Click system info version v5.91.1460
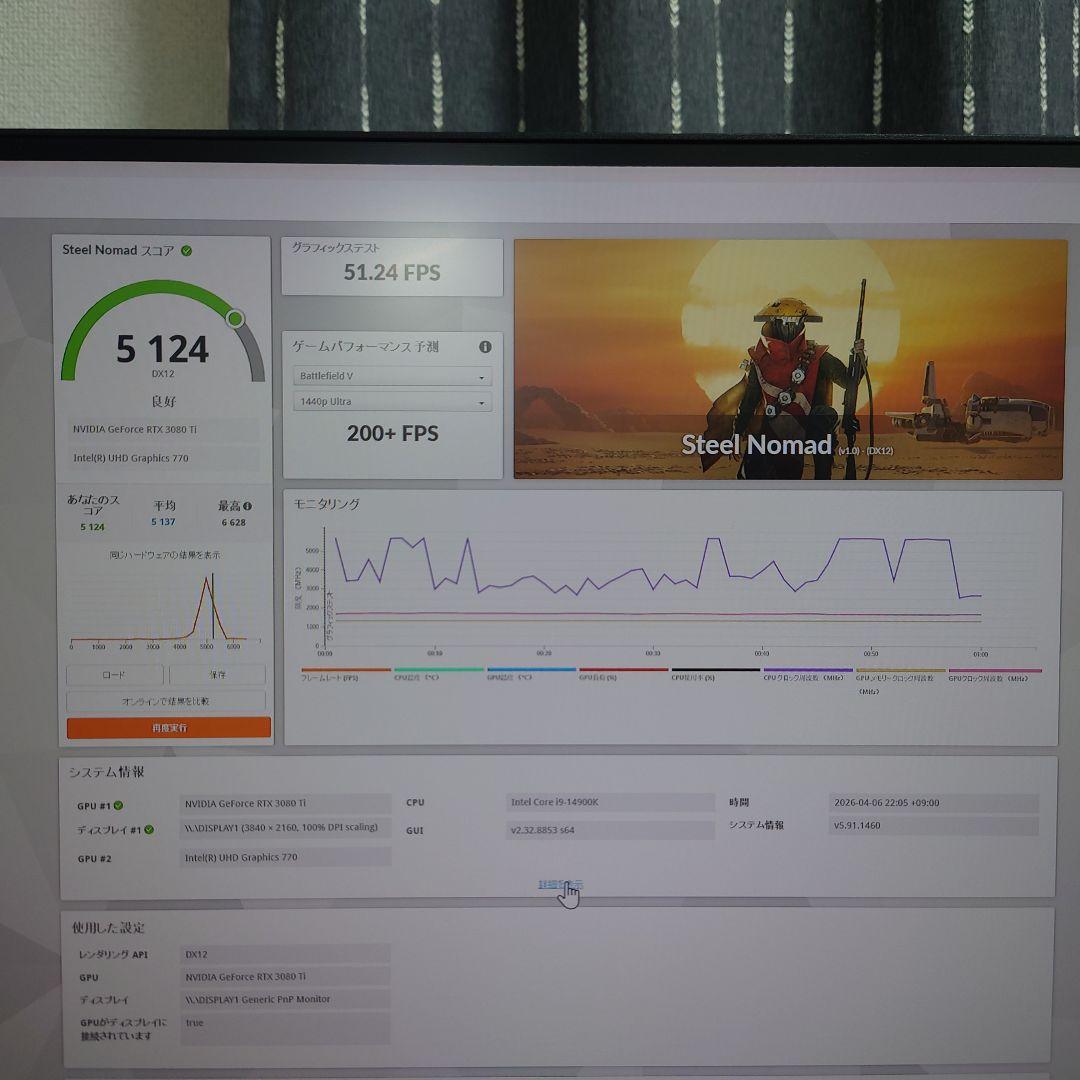 tap(933, 826)
